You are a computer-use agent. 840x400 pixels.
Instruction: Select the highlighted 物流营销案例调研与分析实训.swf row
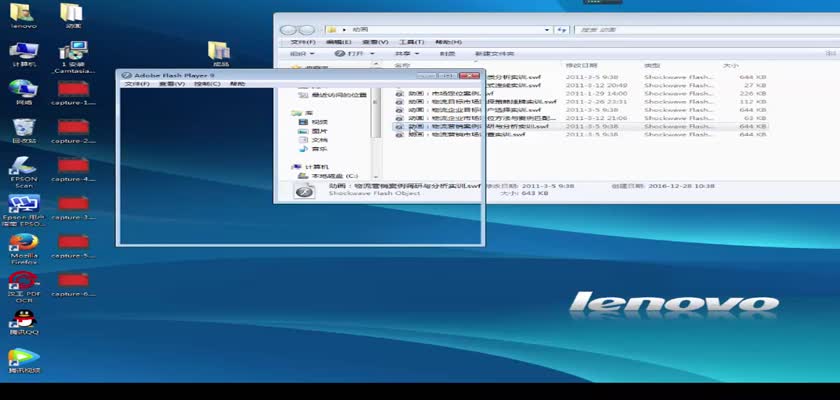581,126
